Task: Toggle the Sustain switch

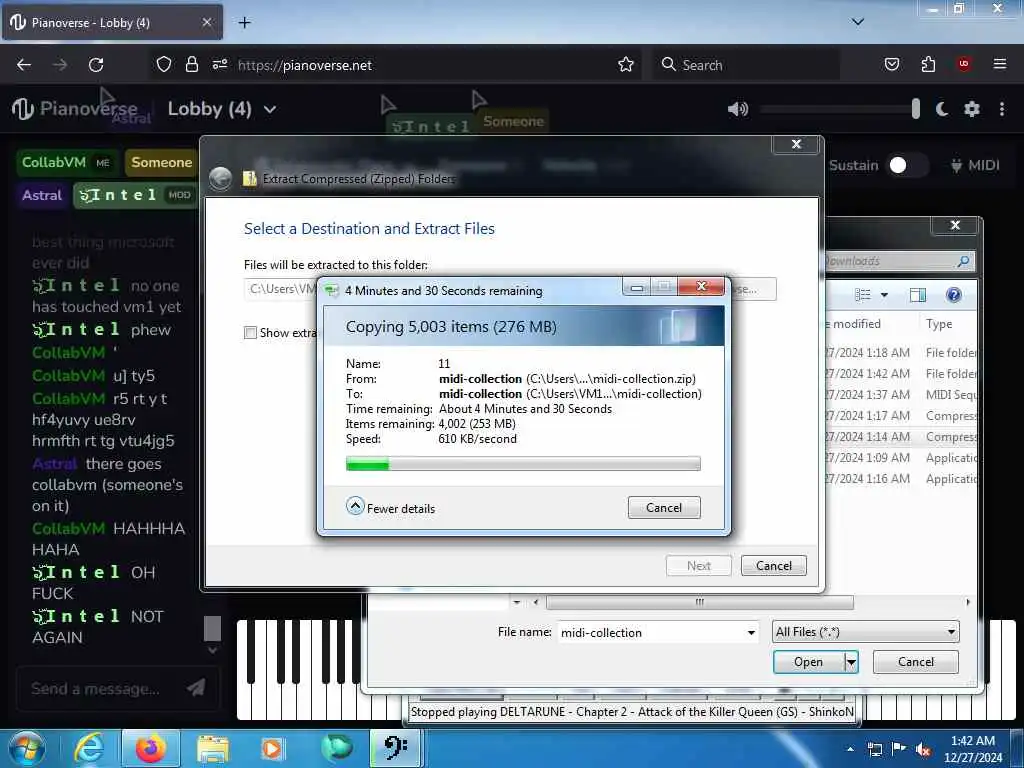Action: pos(907,165)
